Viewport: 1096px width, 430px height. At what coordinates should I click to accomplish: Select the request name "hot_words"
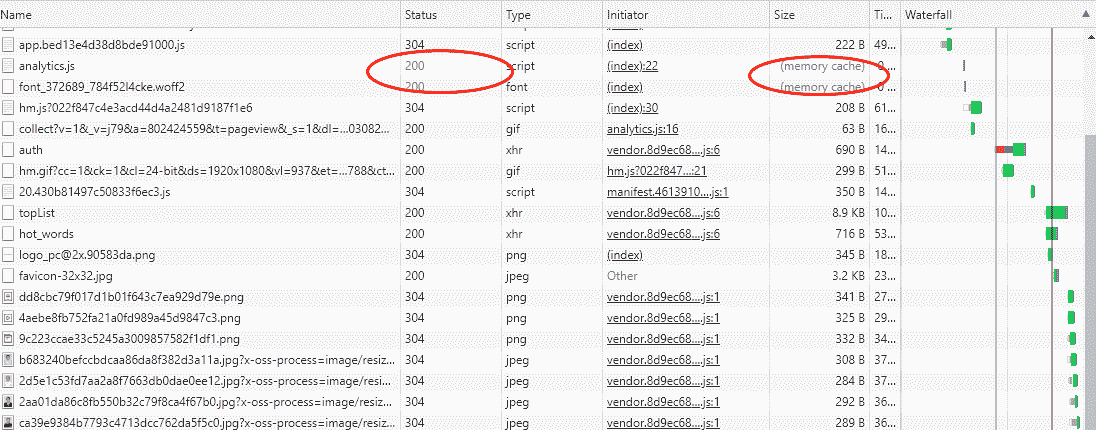(x=46, y=234)
